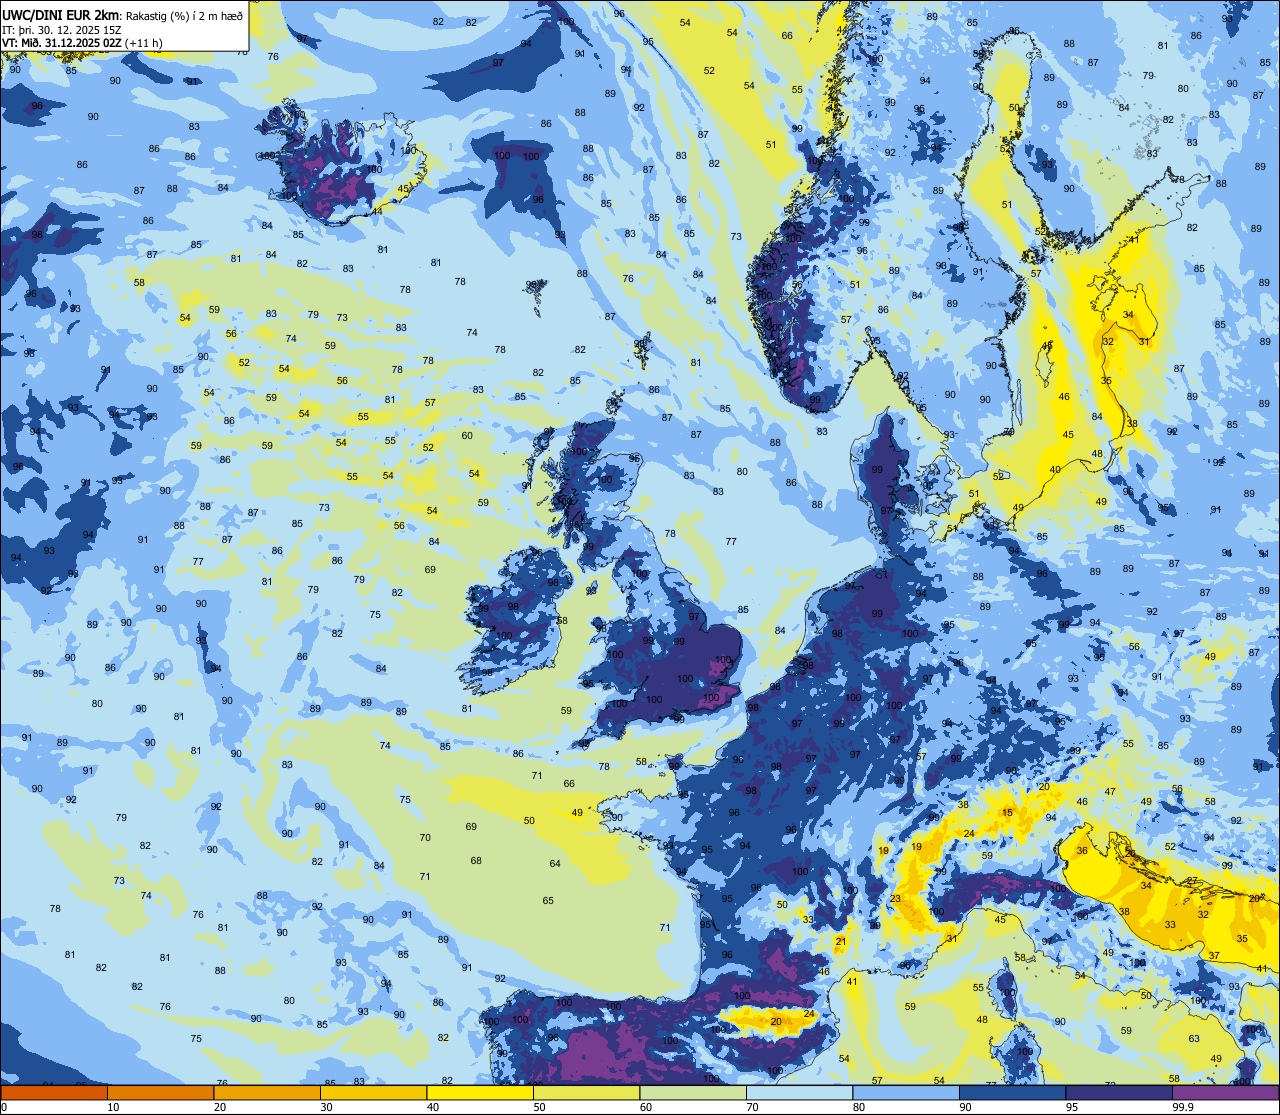Click legend tick label '10'
1280x1115 pixels.
pyautogui.click(x=113, y=1107)
